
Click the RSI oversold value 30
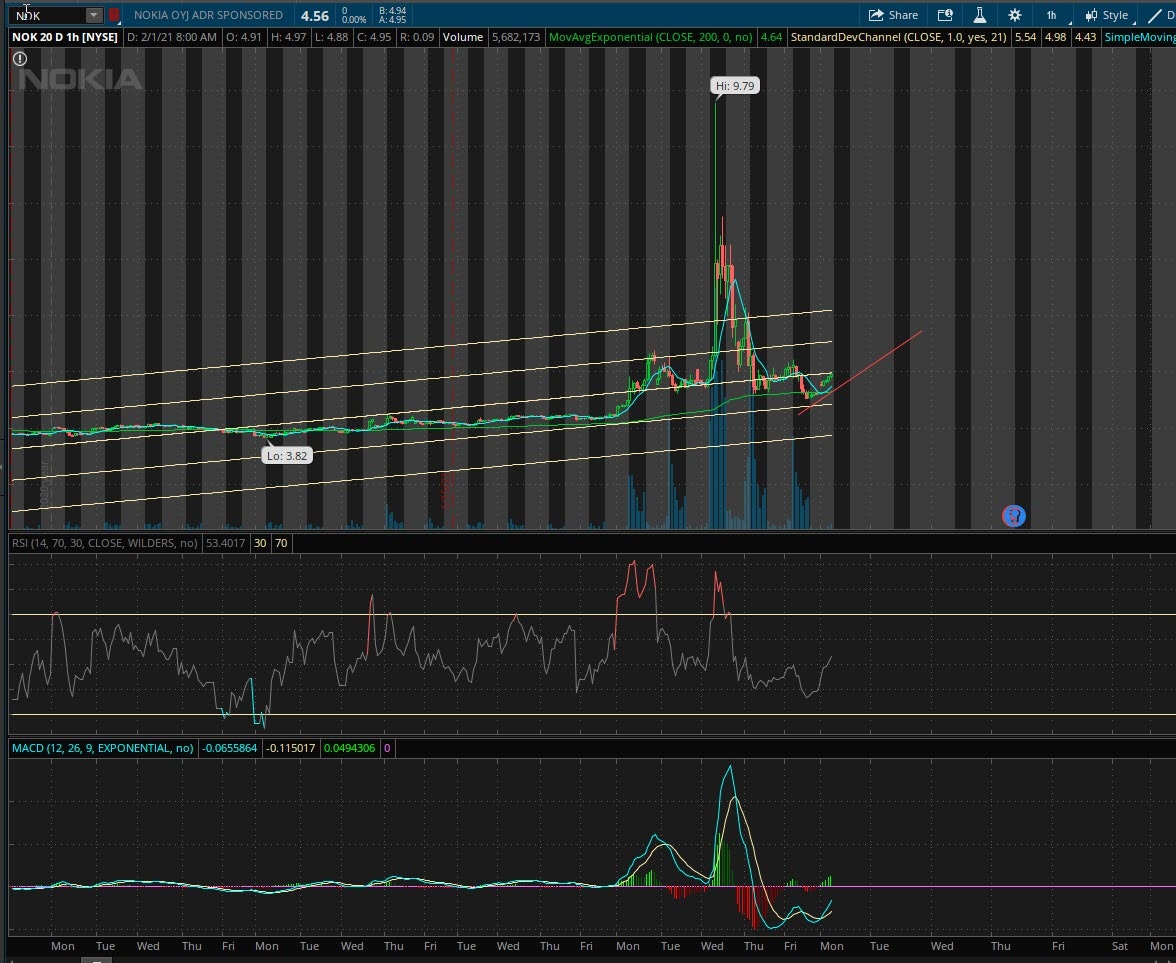260,542
